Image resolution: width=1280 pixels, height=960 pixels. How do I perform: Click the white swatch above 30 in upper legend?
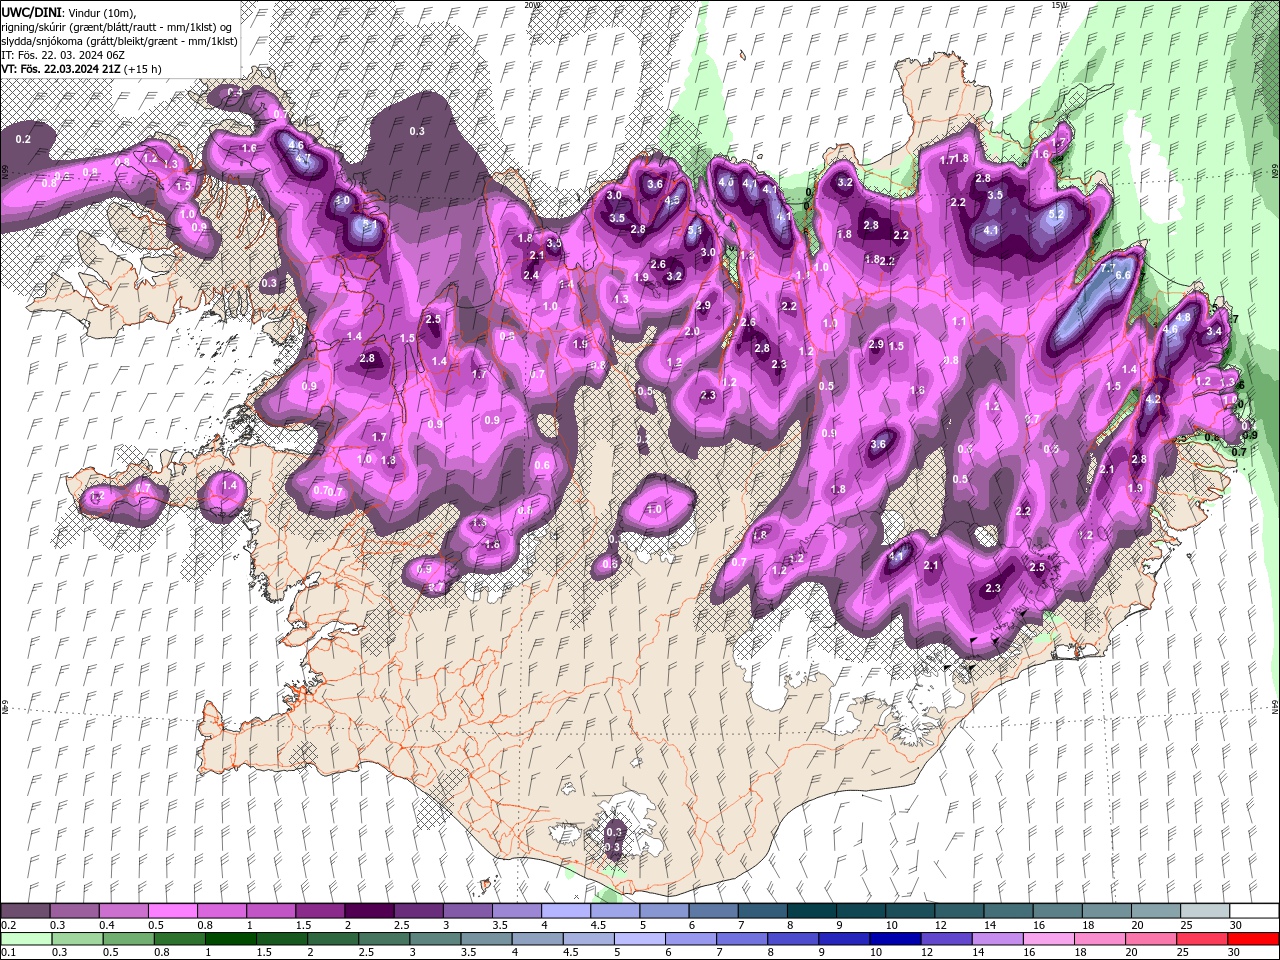pos(1255,911)
